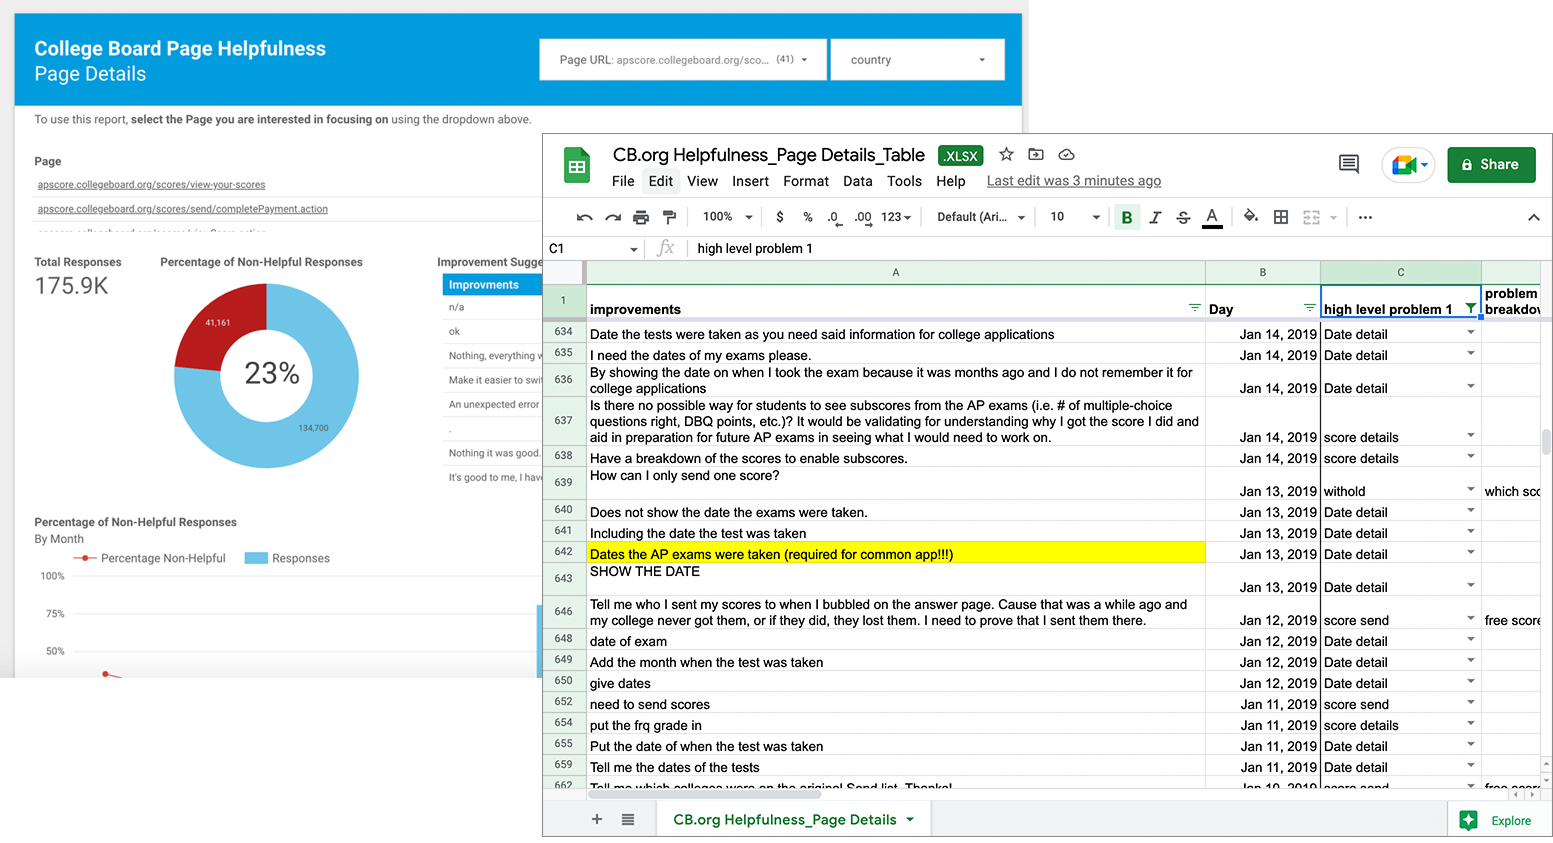Toggle italic formatting

(1155, 217)
